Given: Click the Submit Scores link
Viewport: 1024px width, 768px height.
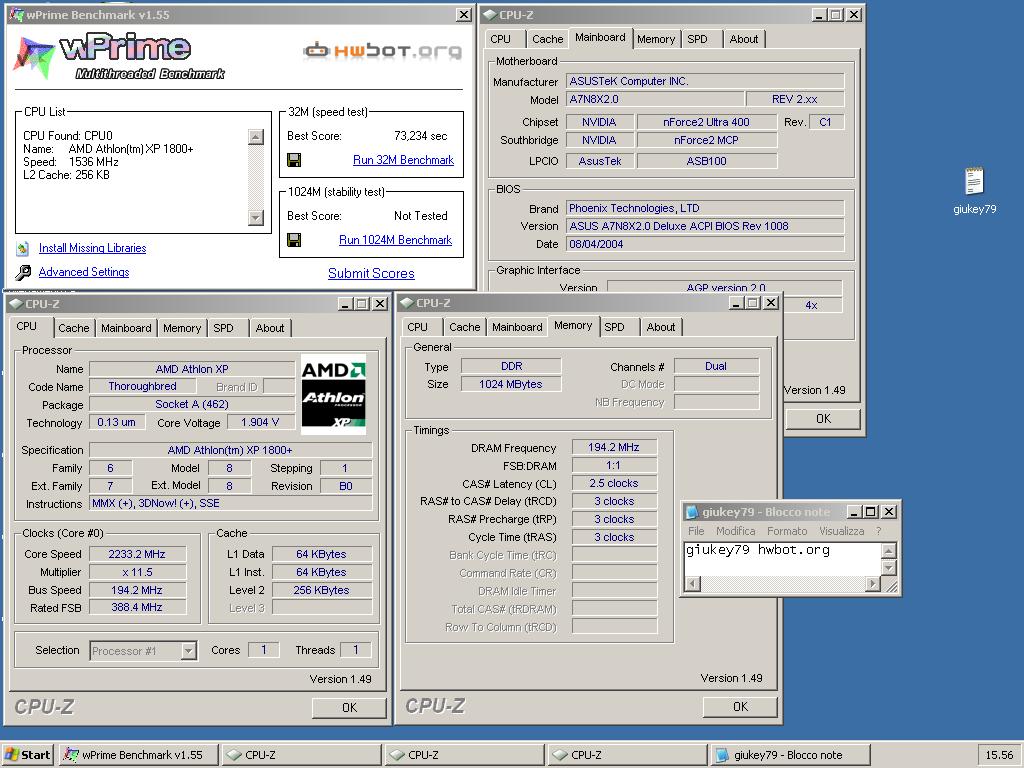Looking at the screenshot, I should tap(371, 274).
